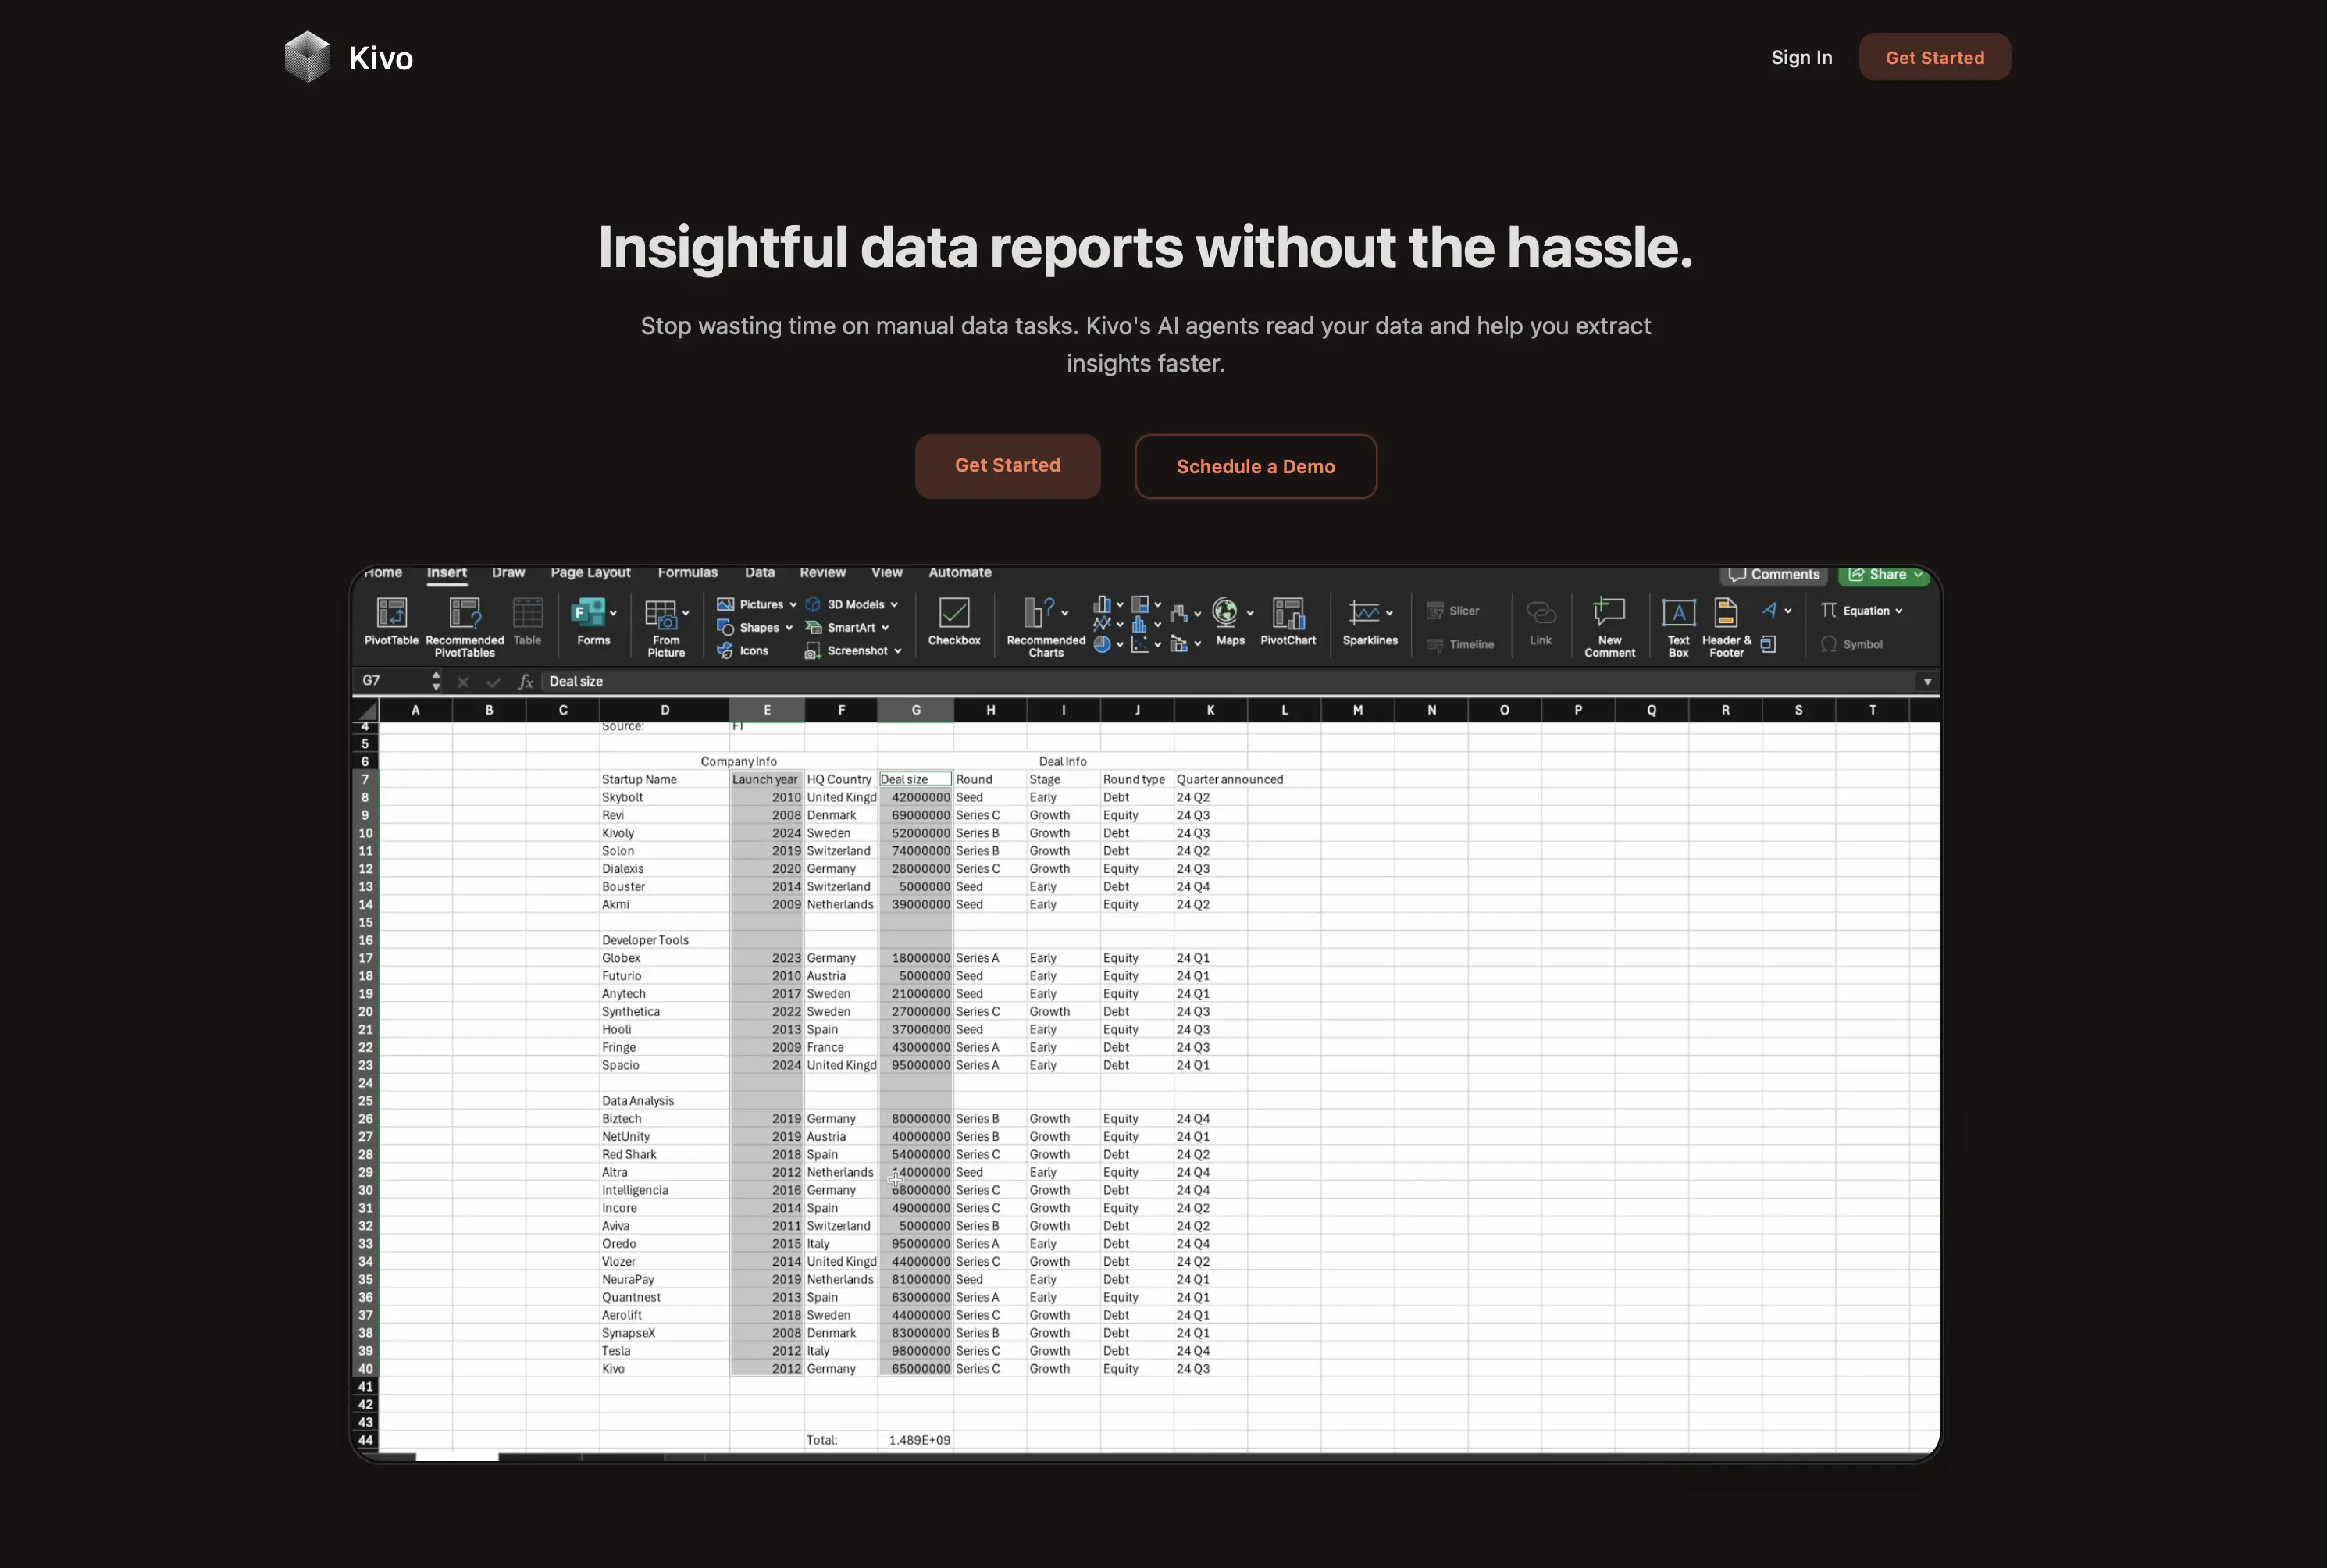Click the Header & Footer icon
Image resolution: width=2327 pixels, height=1568 pixels.
pos(1725,613)
